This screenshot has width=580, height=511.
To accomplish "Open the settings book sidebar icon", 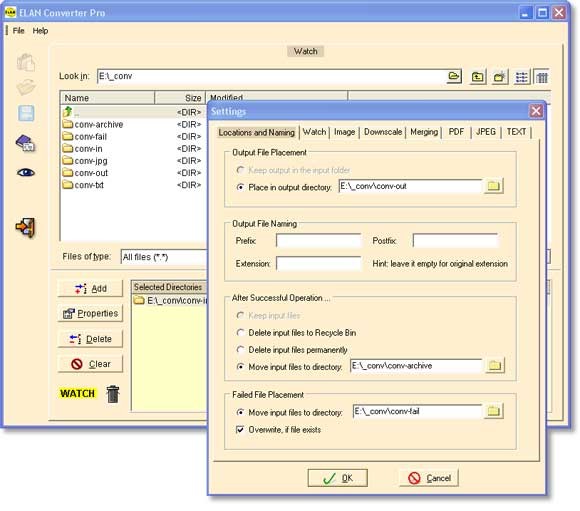I will pyautogui.click(x=25, y=143).
